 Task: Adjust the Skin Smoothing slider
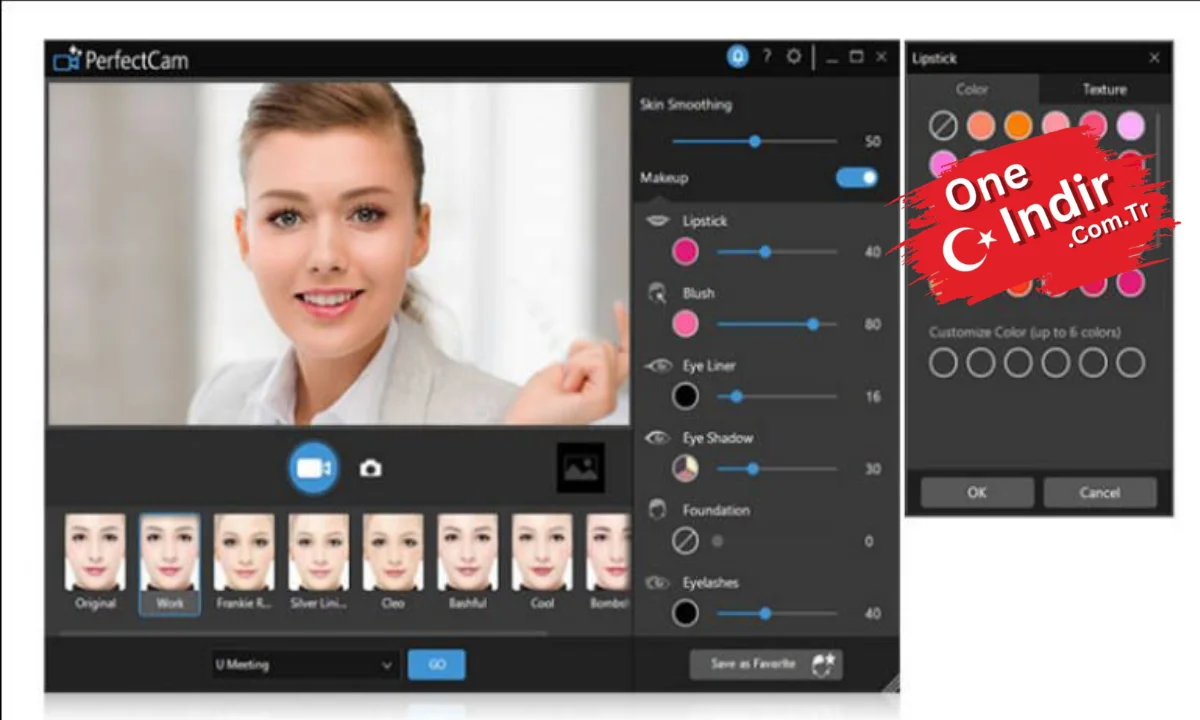pos(757,141)
